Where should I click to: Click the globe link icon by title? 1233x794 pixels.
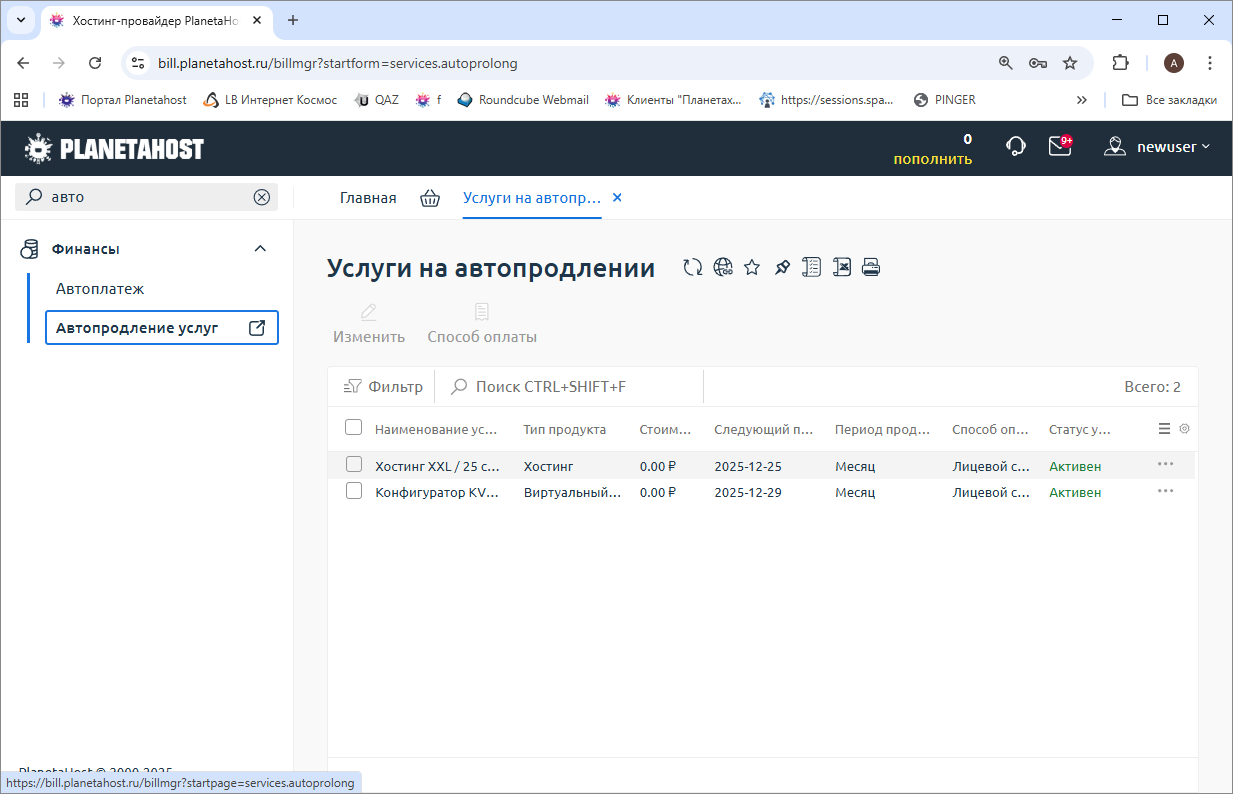coord(723,267)
